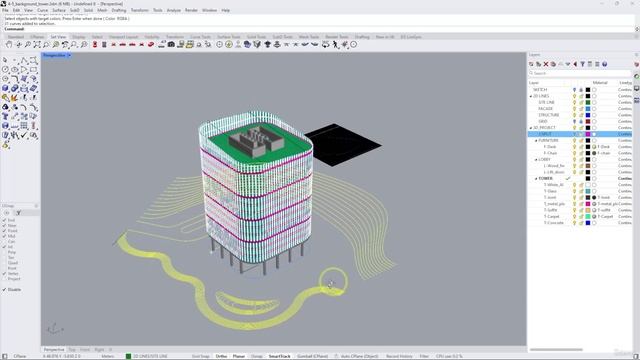This screenshot has height=360, width=640.
Task: Toggle the Vertex osnap checkbox
Action: (4, 273)
